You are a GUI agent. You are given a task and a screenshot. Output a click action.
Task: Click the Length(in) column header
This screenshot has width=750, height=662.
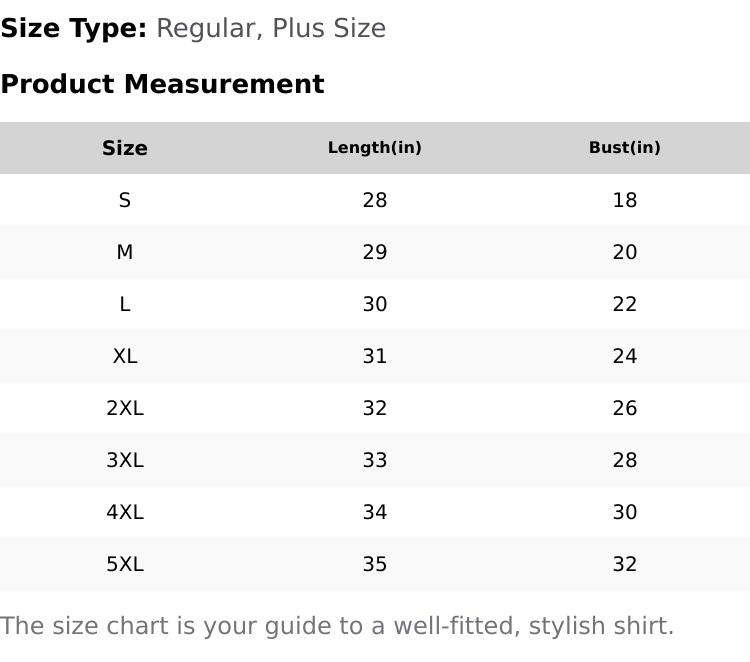(375, 148)
